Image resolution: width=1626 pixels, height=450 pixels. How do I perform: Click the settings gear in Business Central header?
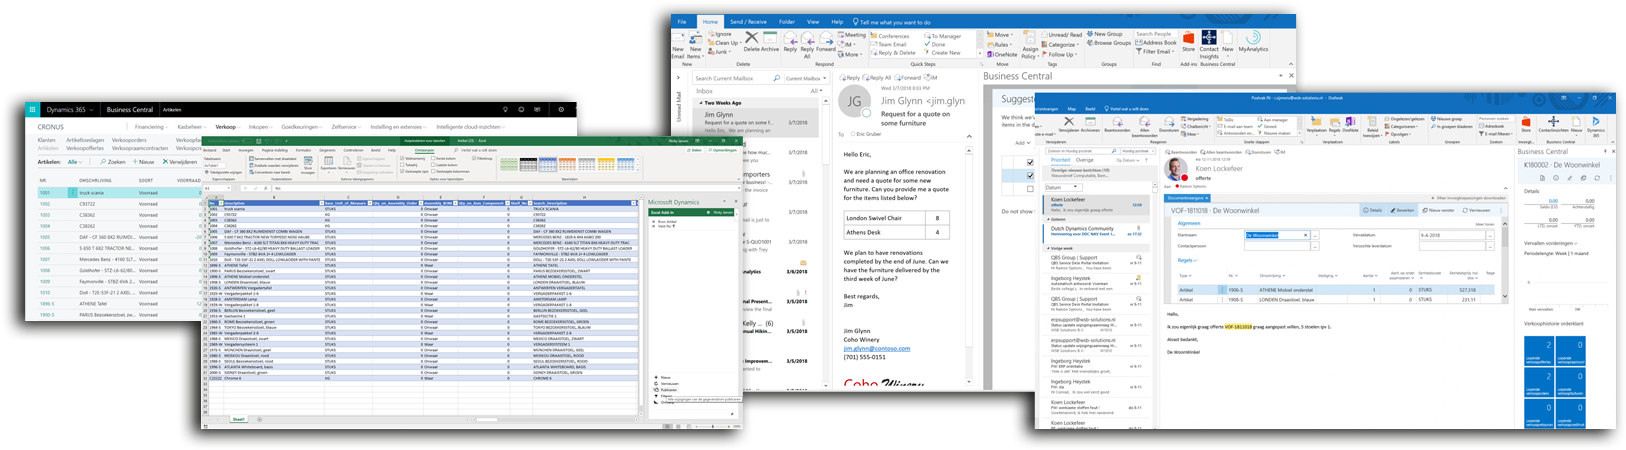[561, 109]
